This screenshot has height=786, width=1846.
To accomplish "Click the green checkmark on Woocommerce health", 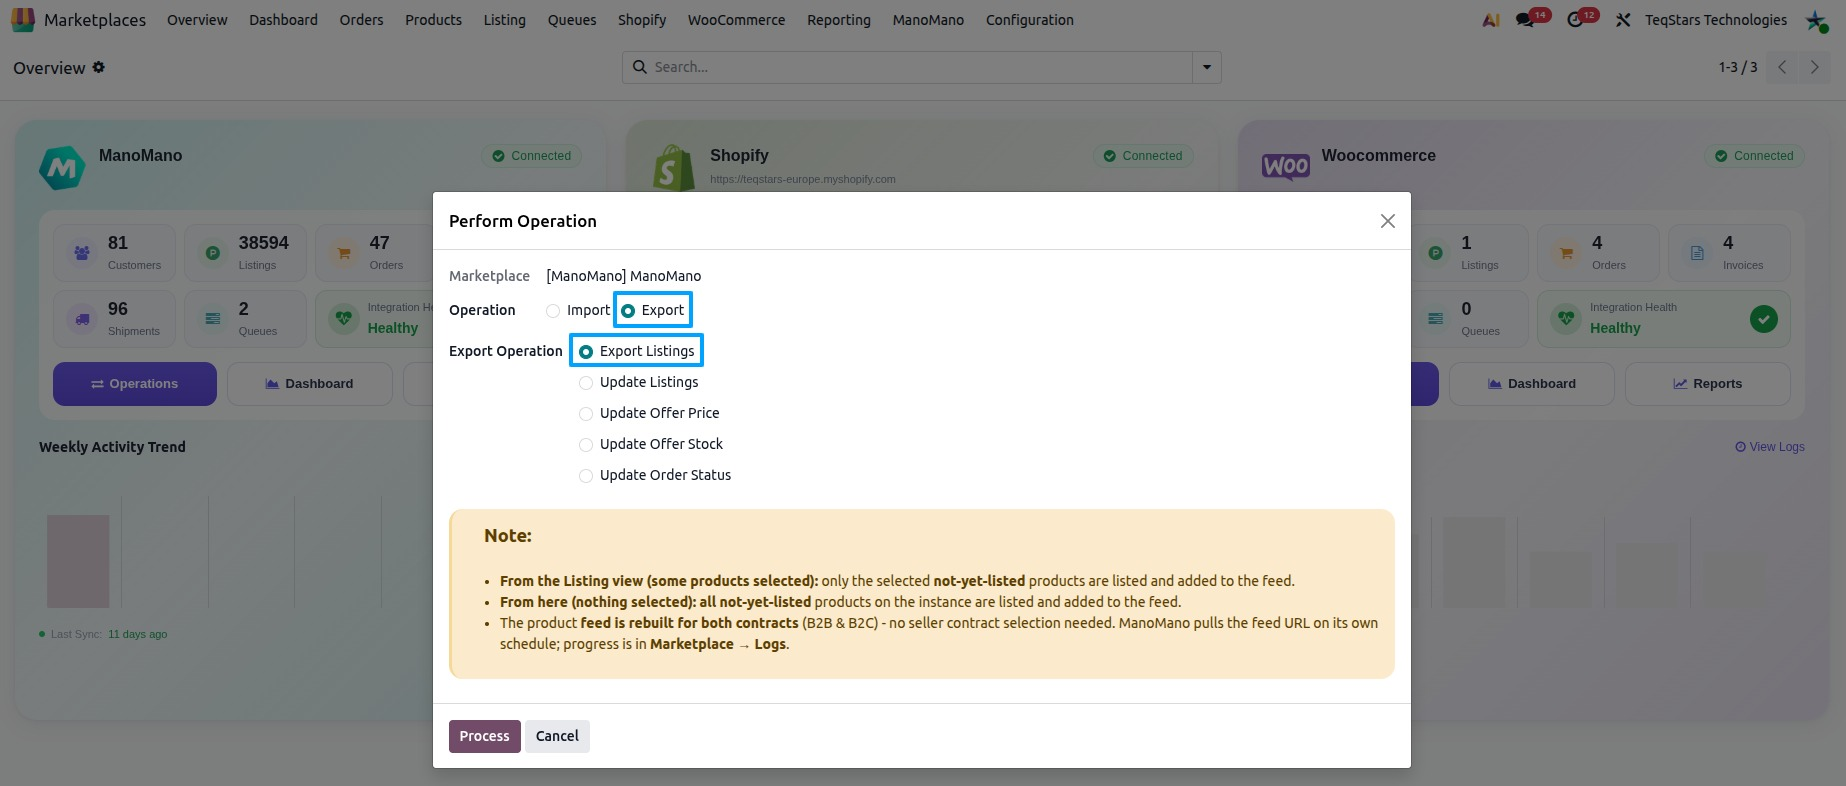I will click(1764, 319).
